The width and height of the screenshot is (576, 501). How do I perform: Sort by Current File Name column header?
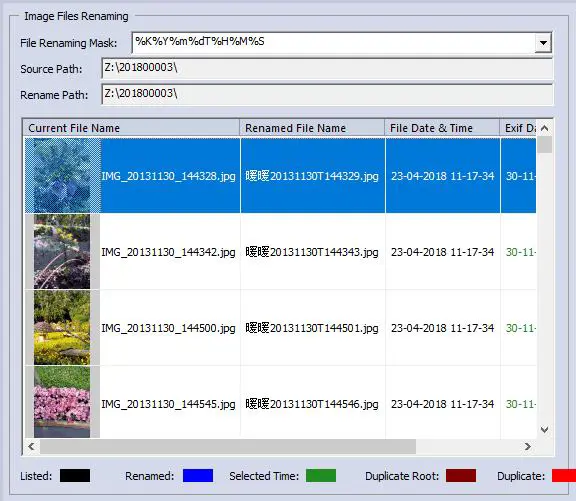[x=132, y=128]
